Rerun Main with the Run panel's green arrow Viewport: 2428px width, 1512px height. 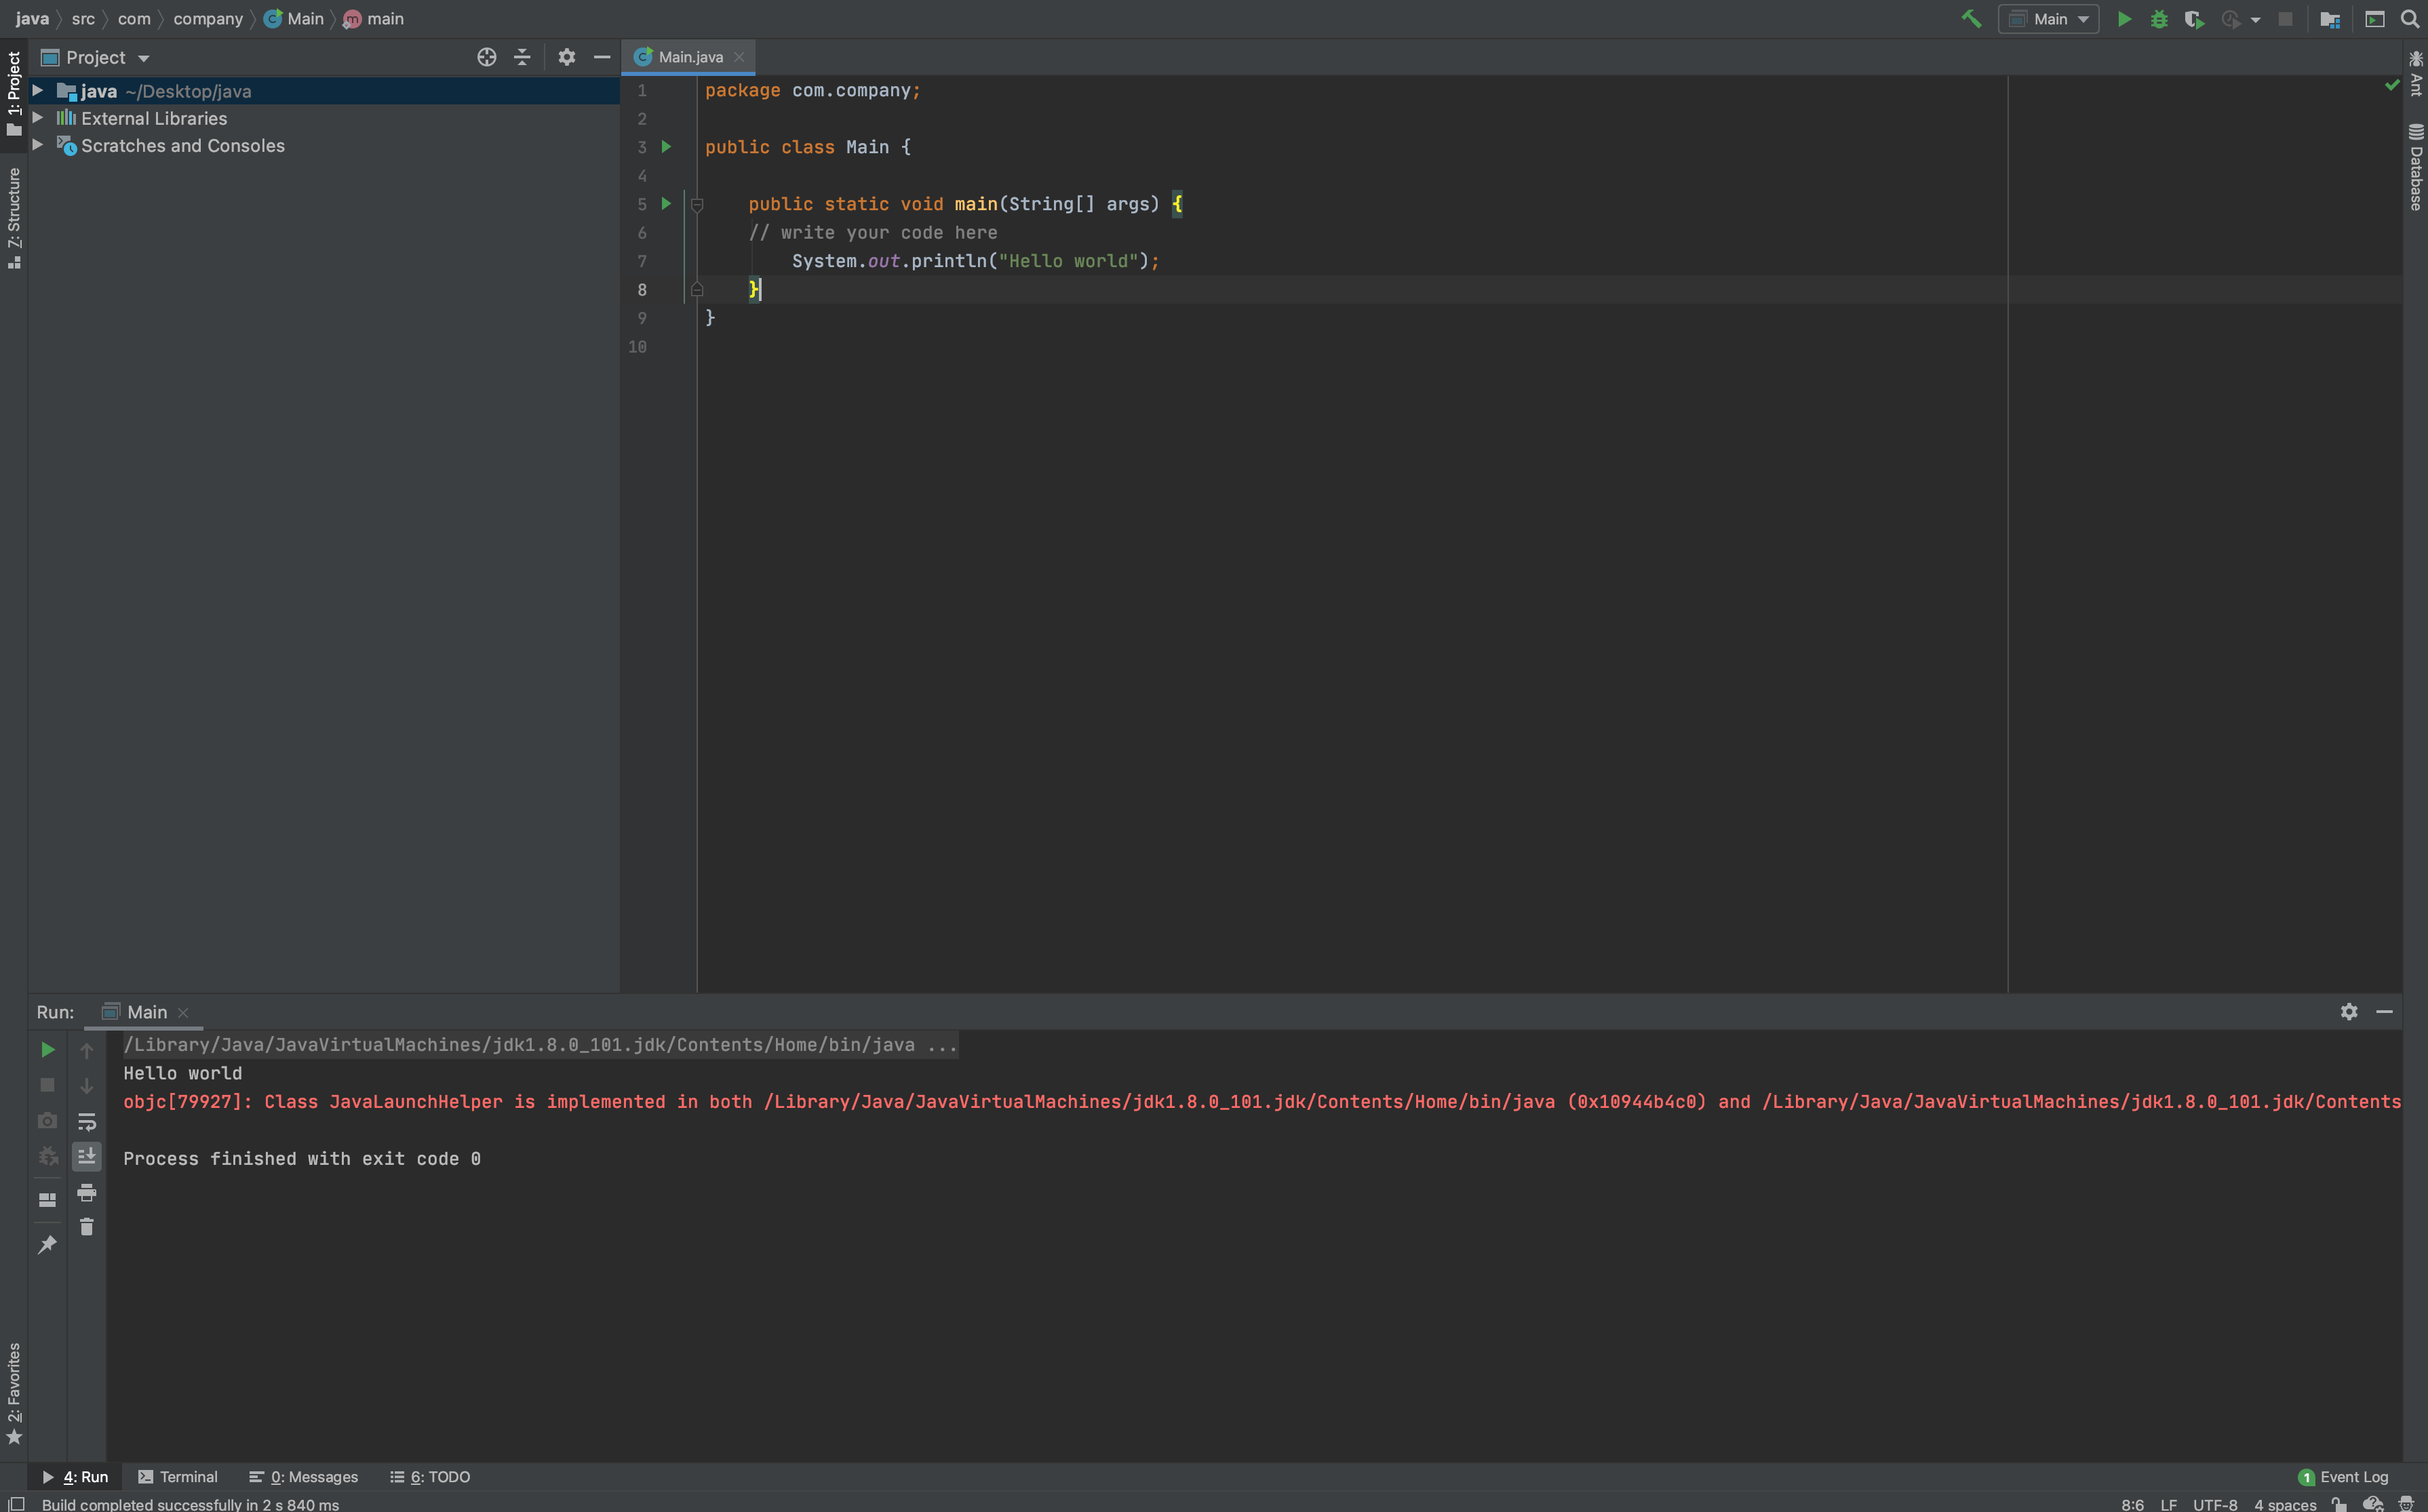[x=47, y=1049]
